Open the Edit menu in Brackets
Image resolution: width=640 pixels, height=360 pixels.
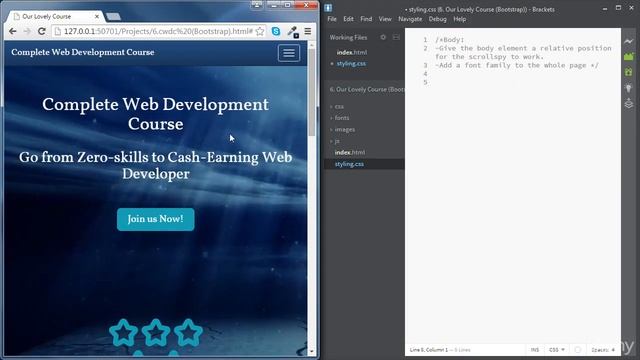[x=348, y=19]
